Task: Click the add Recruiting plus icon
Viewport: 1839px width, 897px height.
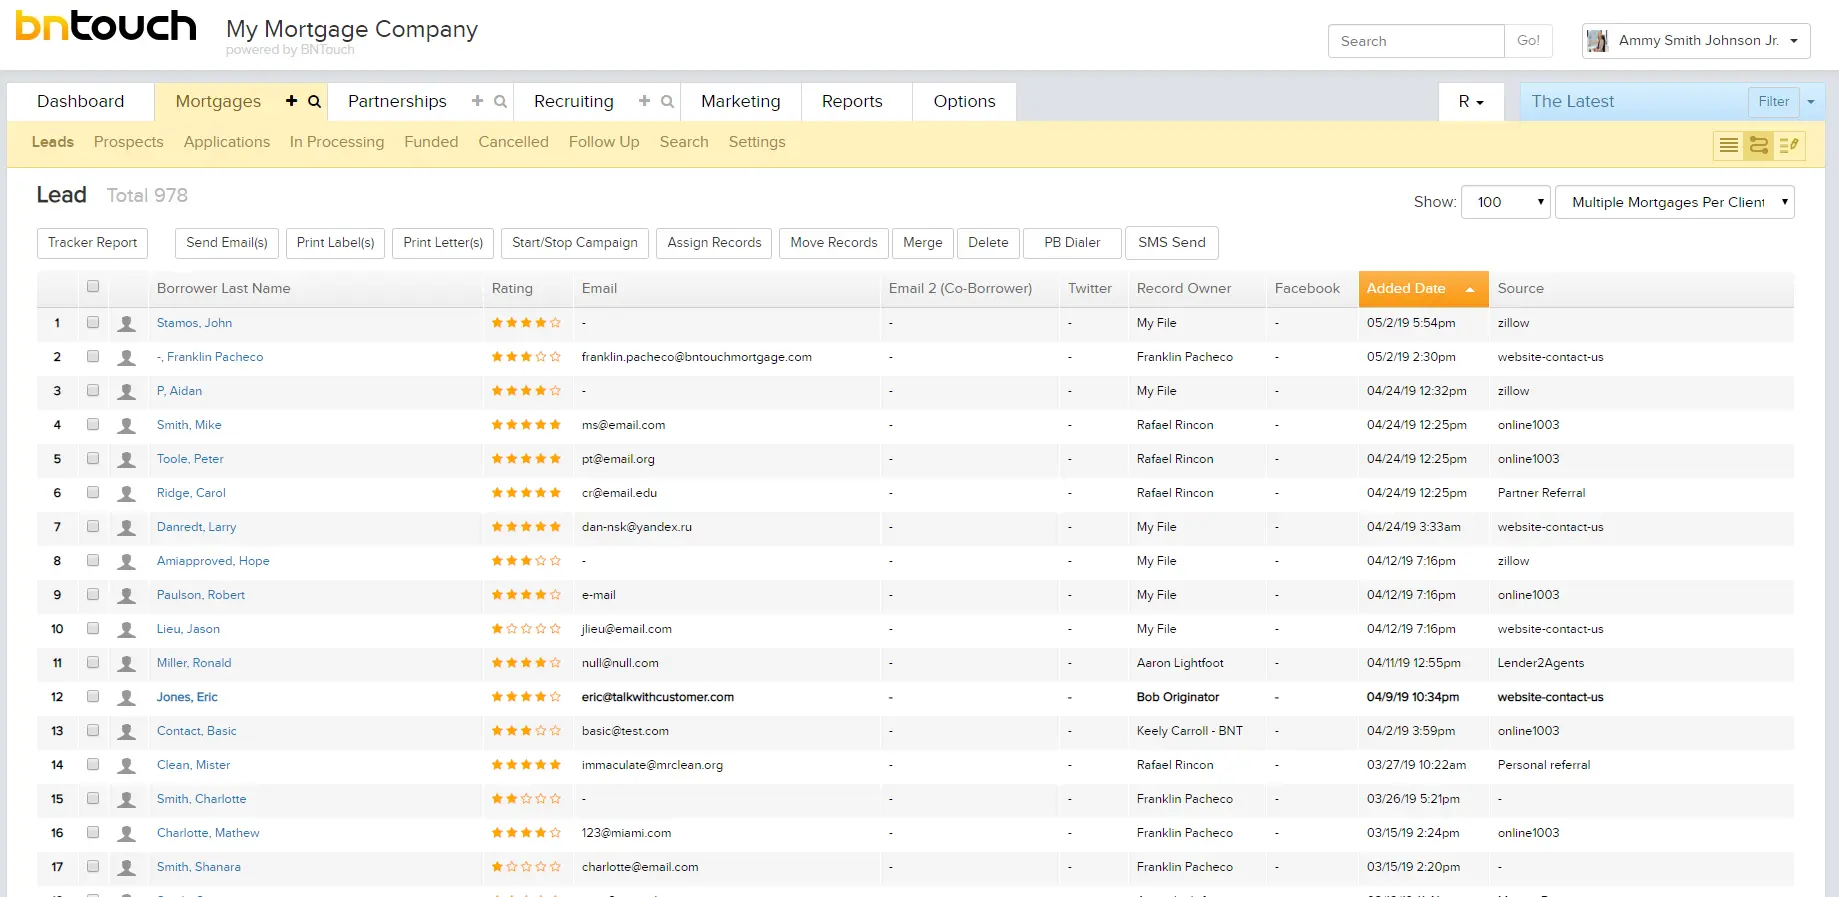Action: (x=644, y=101)
